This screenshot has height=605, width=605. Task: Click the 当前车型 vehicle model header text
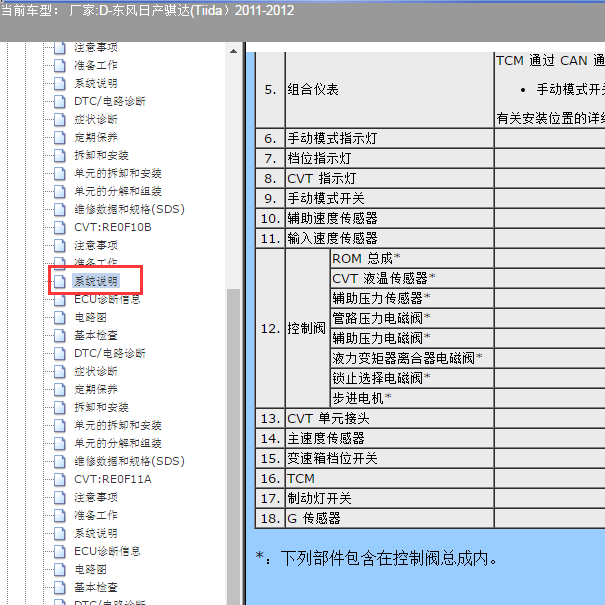pos(147,10)
